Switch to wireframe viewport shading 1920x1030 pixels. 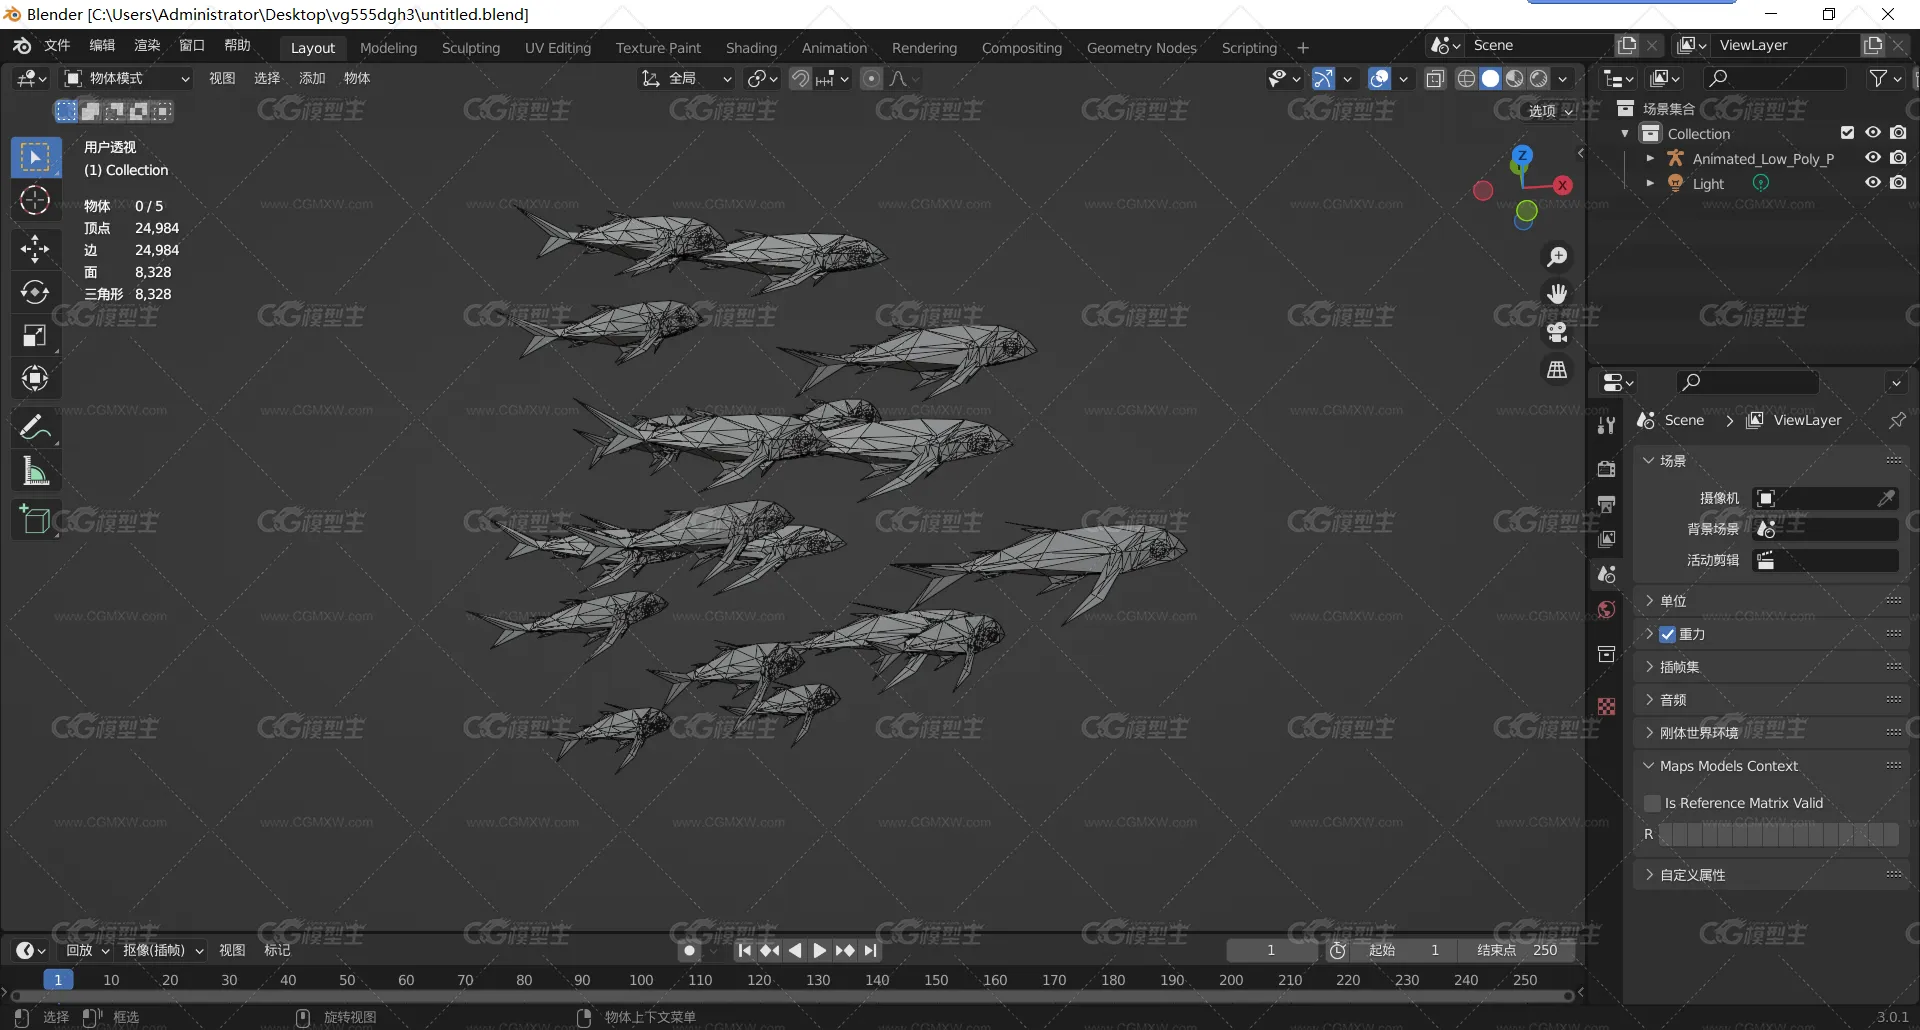coord(1466,78)
